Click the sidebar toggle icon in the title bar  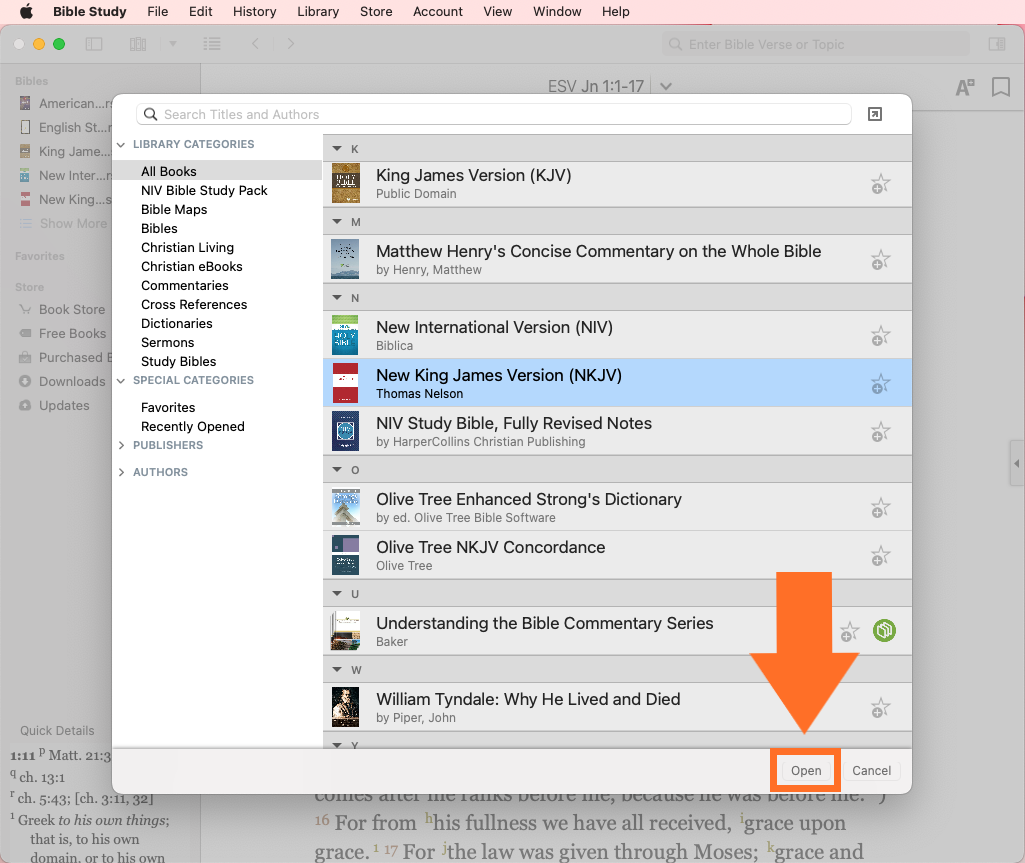[94, 44]
